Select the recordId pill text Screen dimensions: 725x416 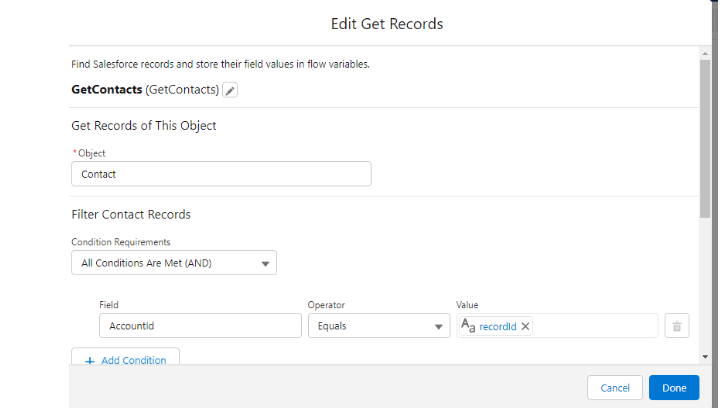pyautogui.click(x=498, y=326)
